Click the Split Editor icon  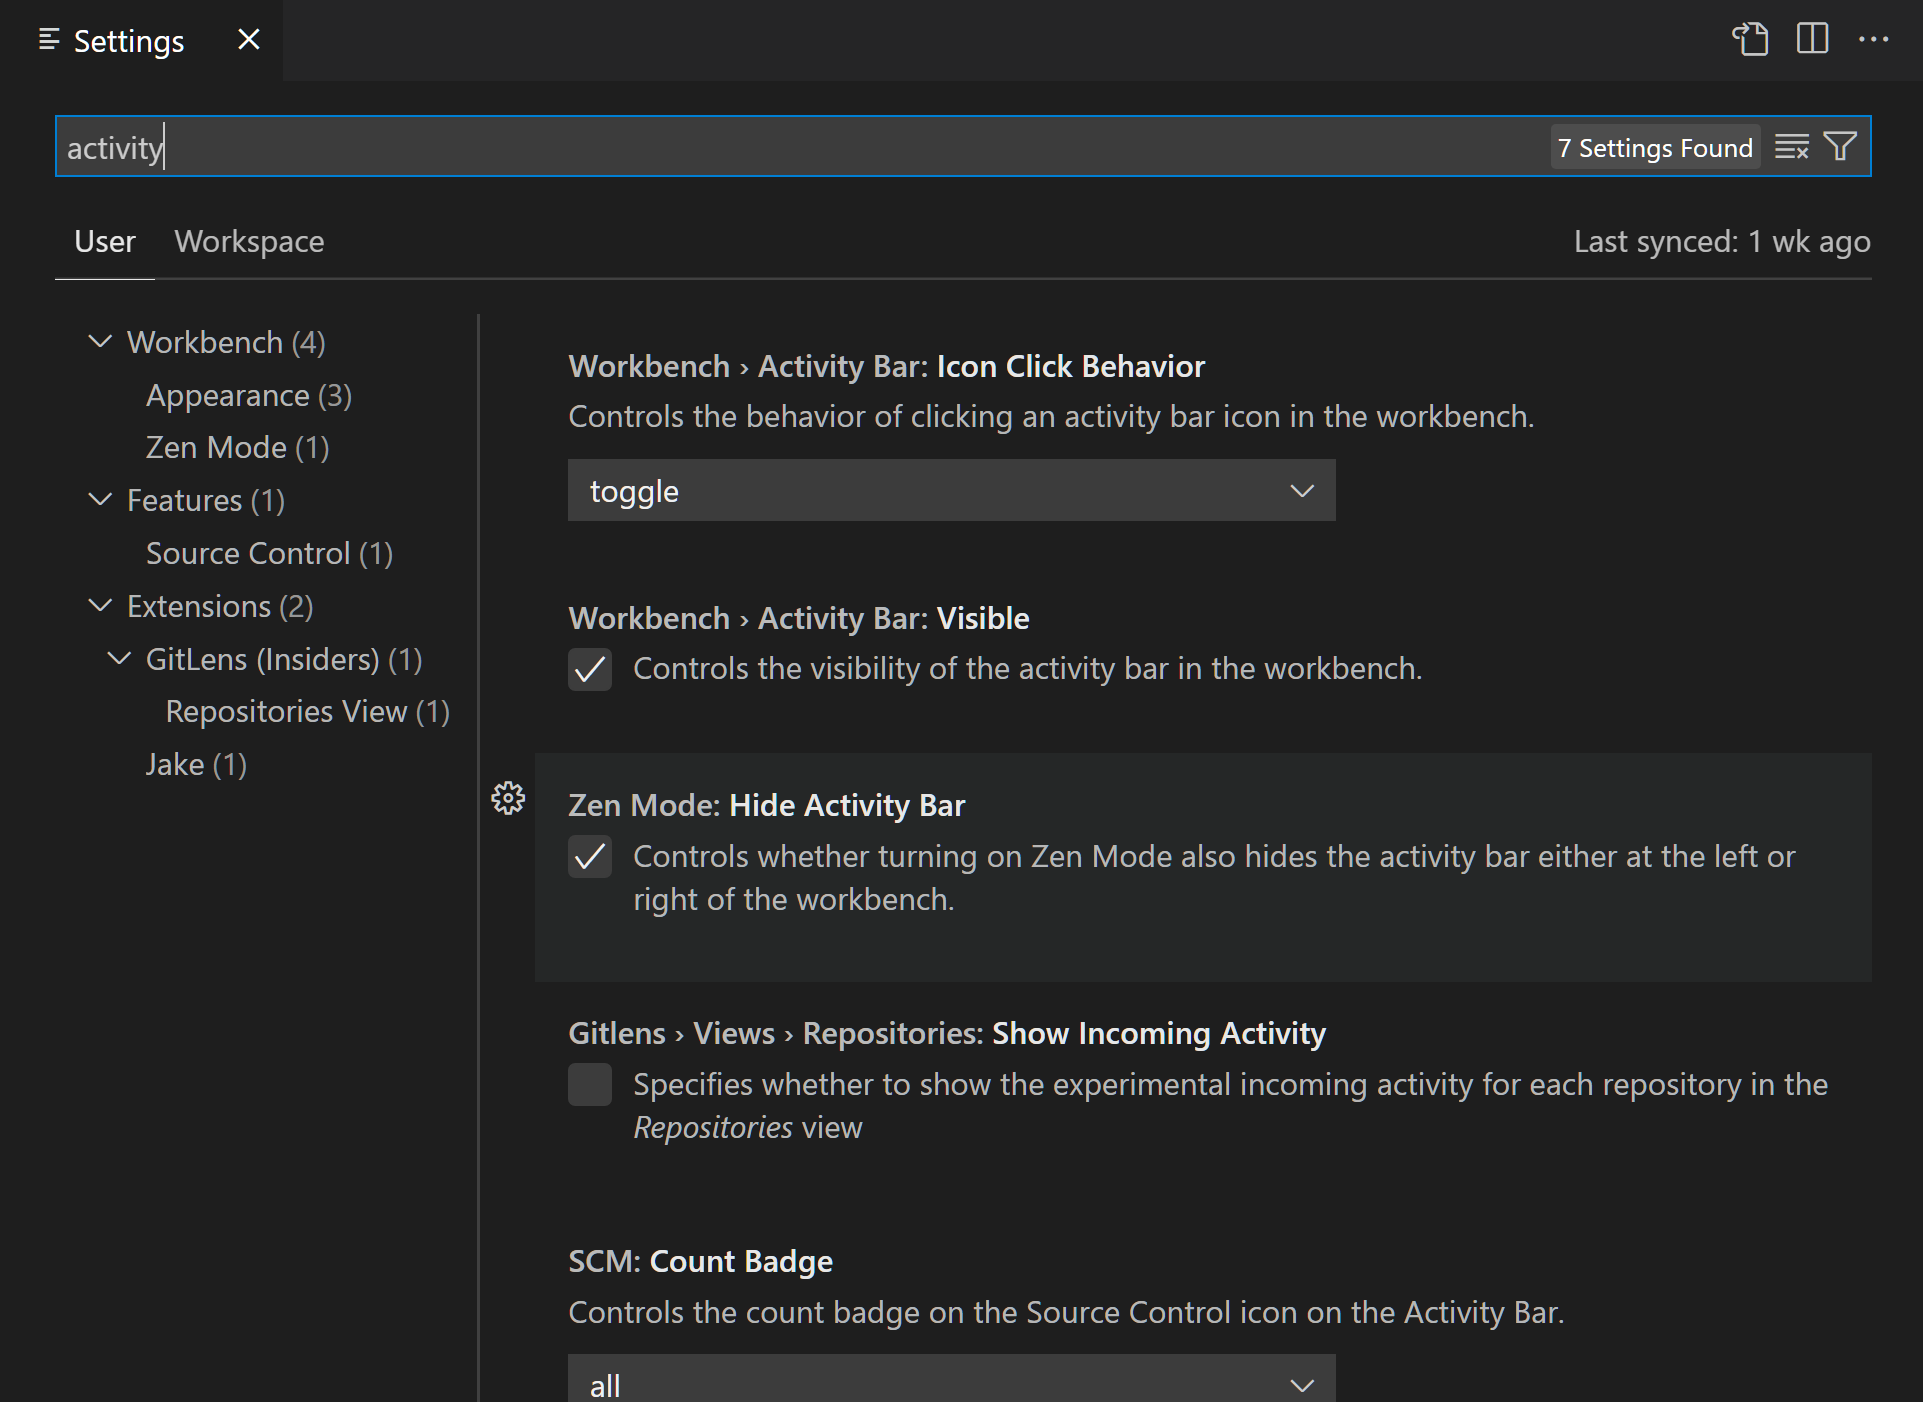pyautogui.click(x=1812, y=40)
